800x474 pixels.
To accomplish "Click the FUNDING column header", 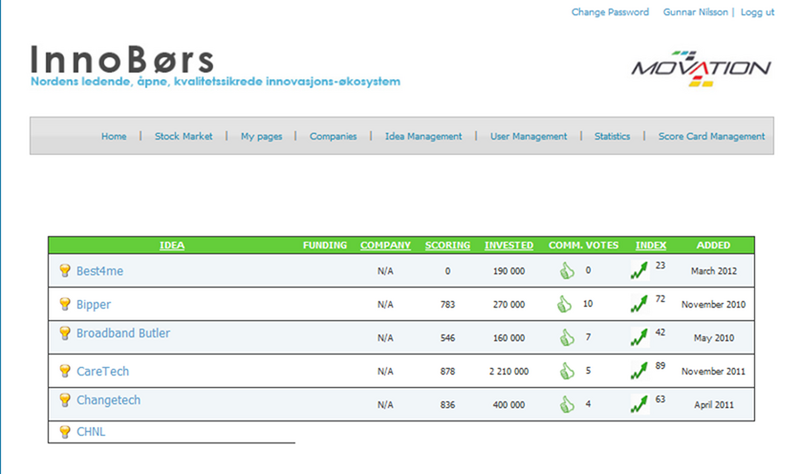I will point(325,245).
